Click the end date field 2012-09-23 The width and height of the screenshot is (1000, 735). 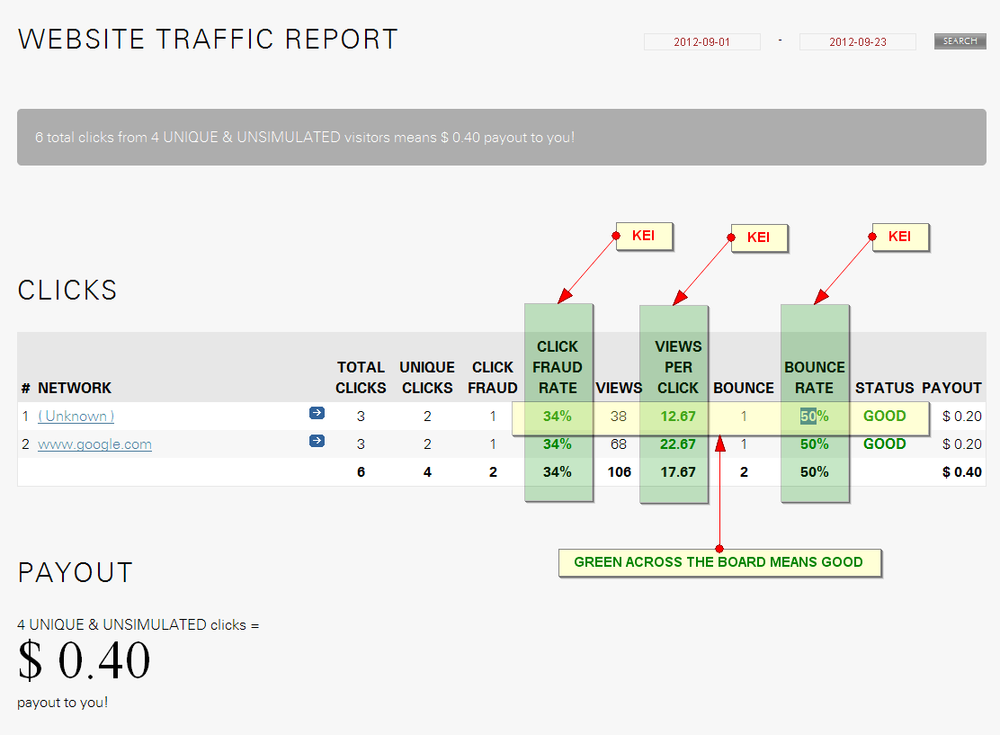[857, 42]
